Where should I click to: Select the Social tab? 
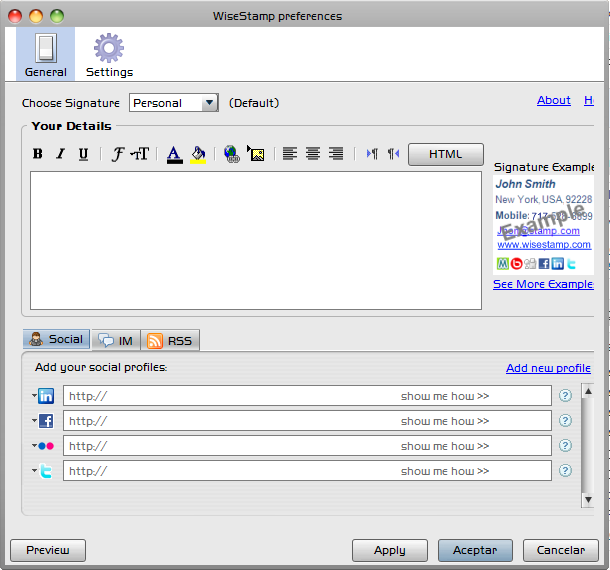click(x=56, y=339)
